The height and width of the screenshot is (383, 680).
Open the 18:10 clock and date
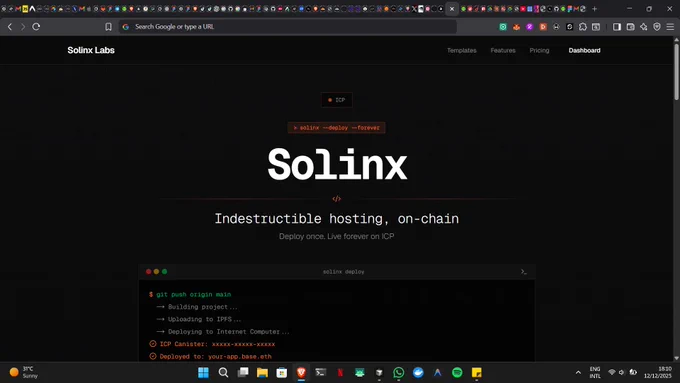click(657, 373)
